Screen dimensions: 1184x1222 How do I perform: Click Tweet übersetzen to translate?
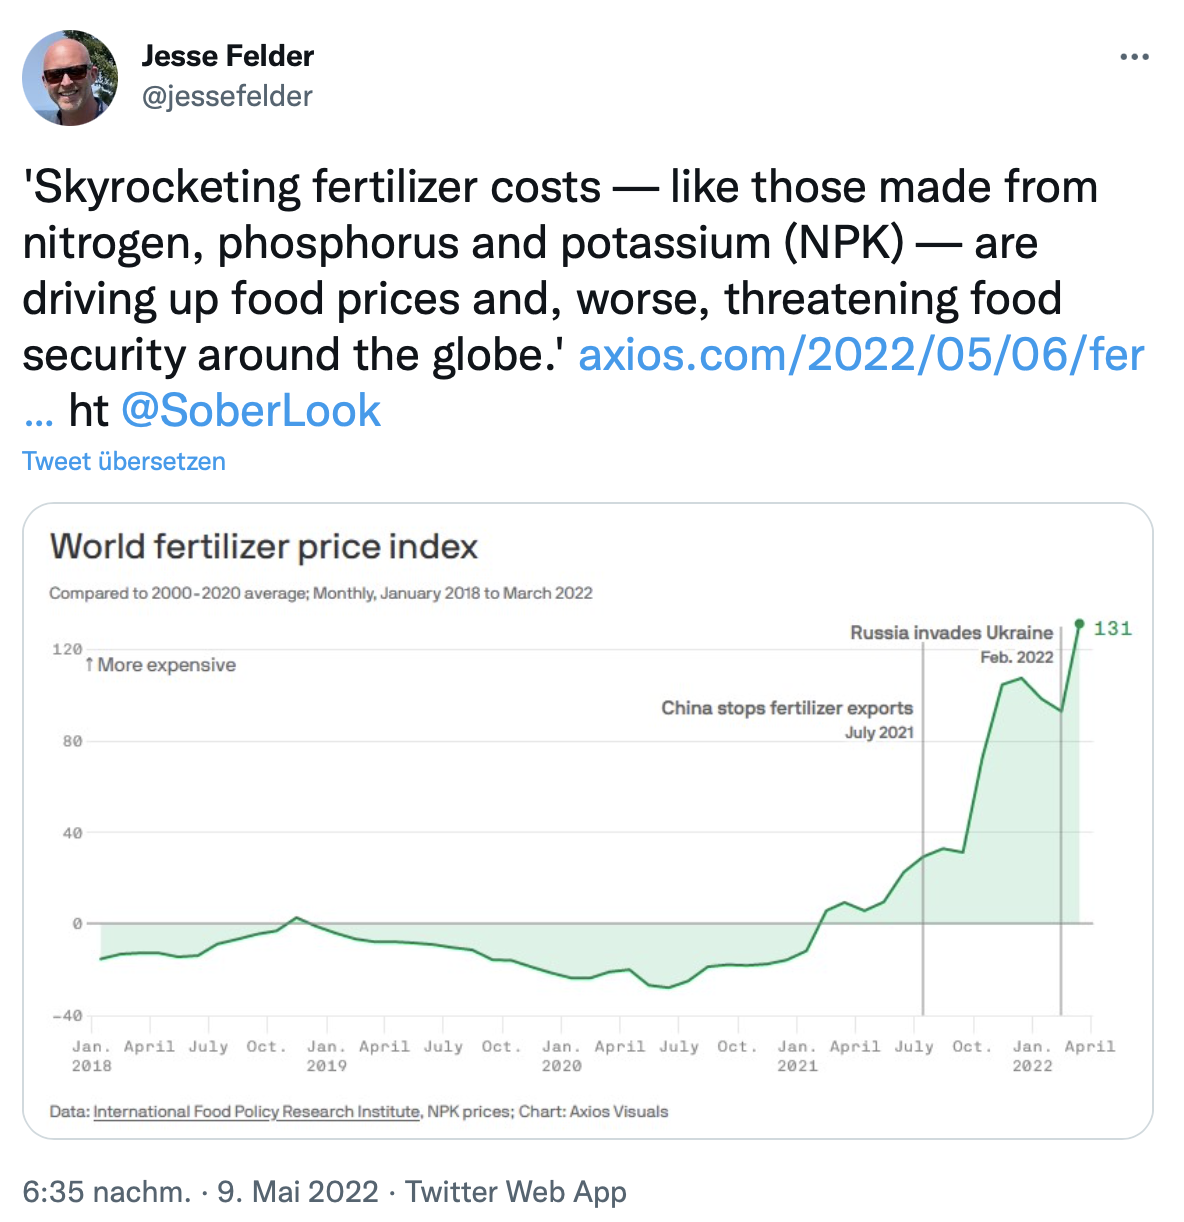point(124,461)
